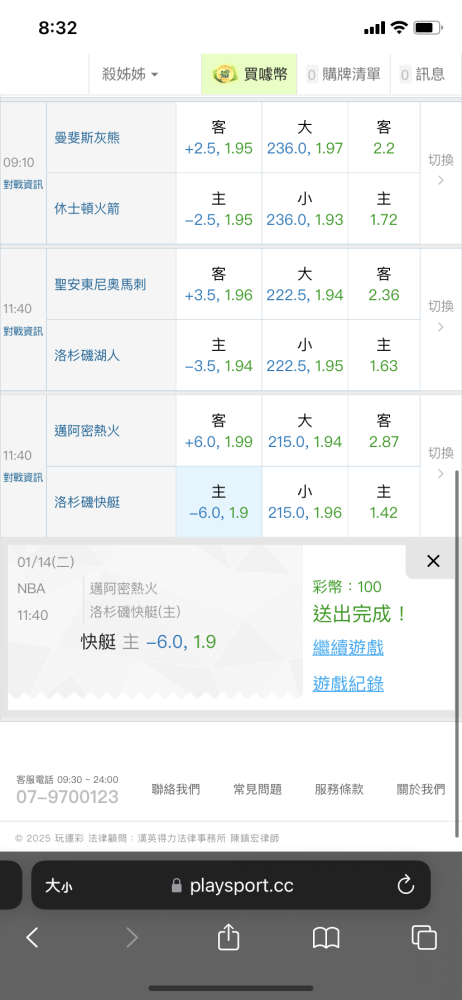Open 遊戲紀錄 game records
This screenshot has width=462, height=1000.
click(348, 684)
